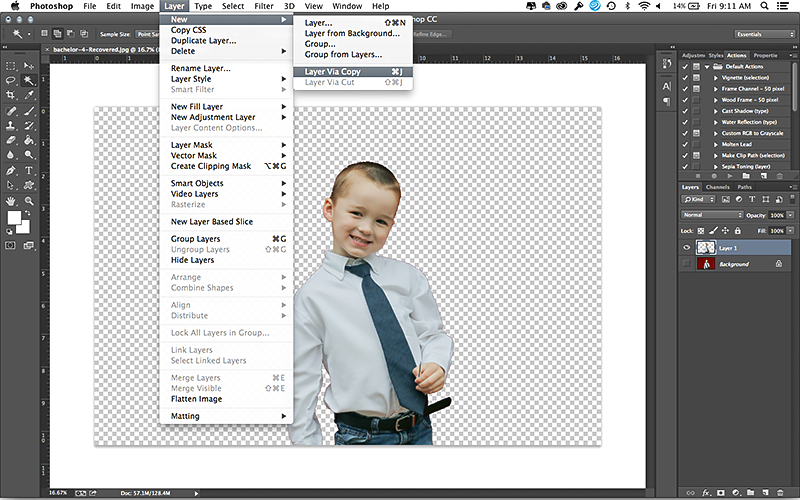Select the Path Selection tool

click(10, 185)
